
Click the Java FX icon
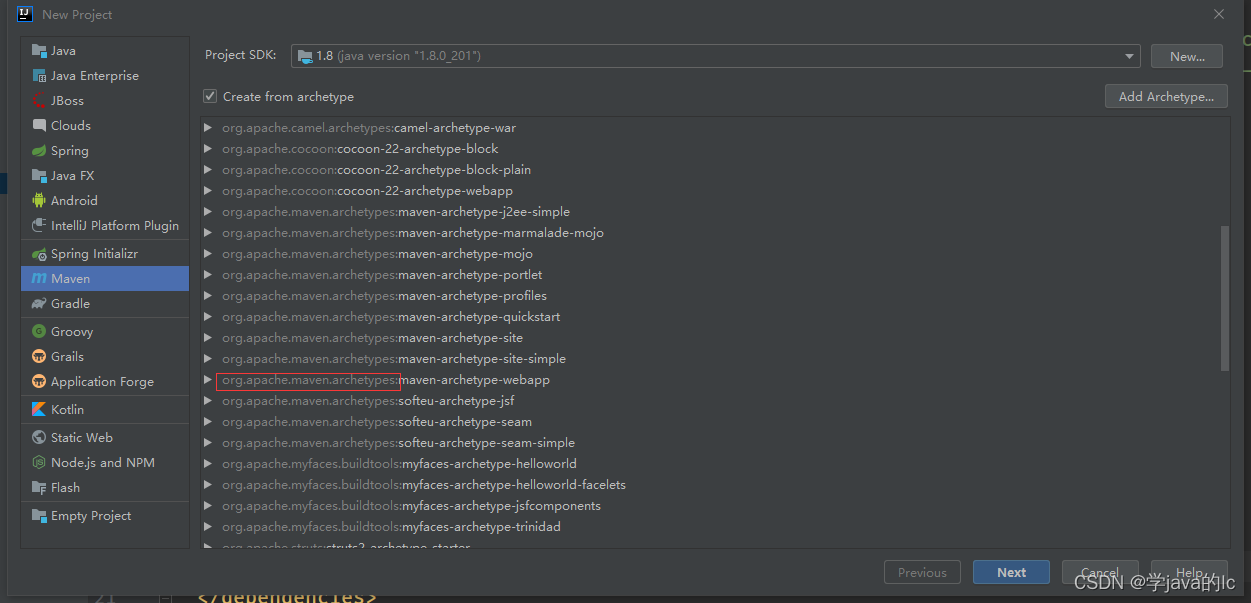pos(39,176)
